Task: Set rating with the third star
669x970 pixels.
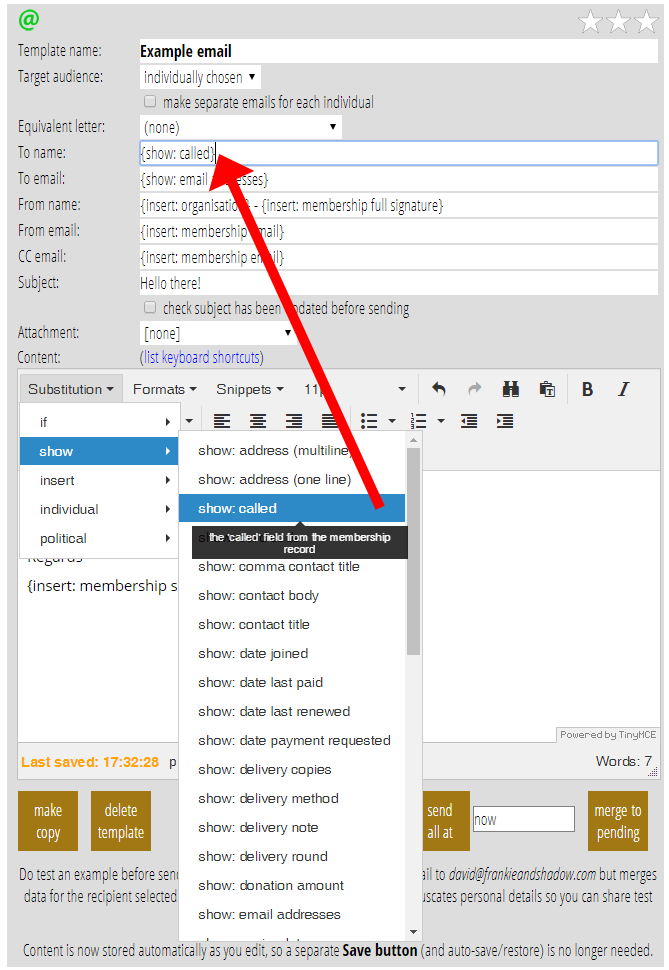Action: click(647, 22)
